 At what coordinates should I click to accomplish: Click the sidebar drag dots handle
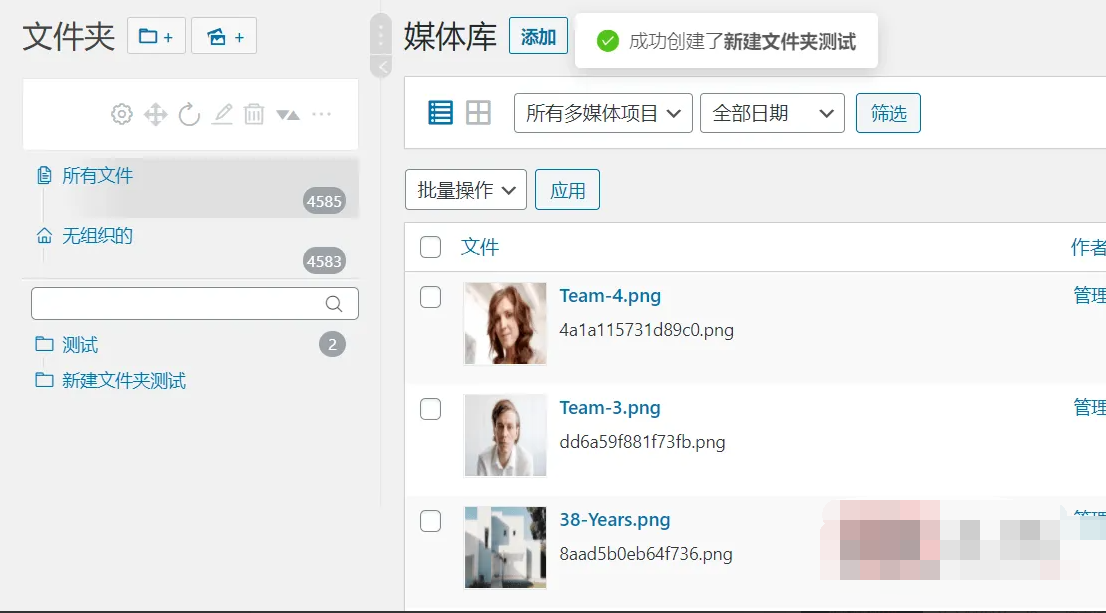click(380, 34)
